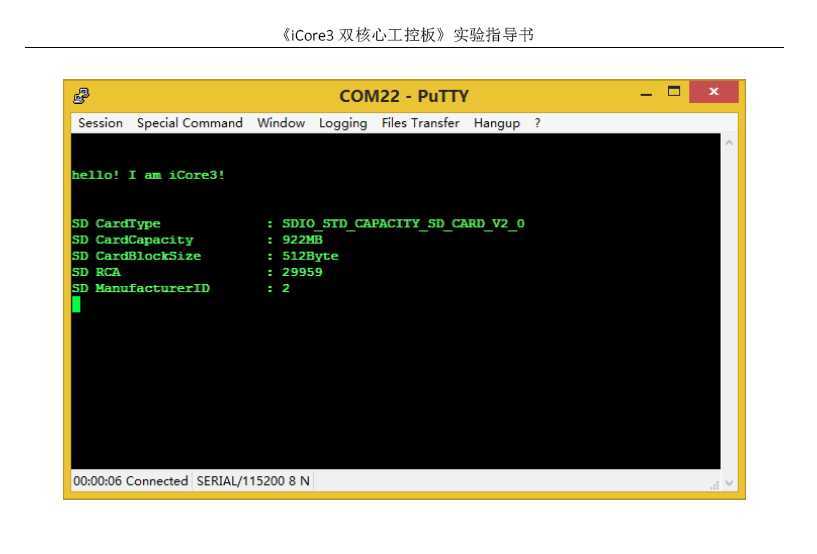817x554 pixels.
Task: Click the 29959 RCA value
Action: [x=302, y=272]
